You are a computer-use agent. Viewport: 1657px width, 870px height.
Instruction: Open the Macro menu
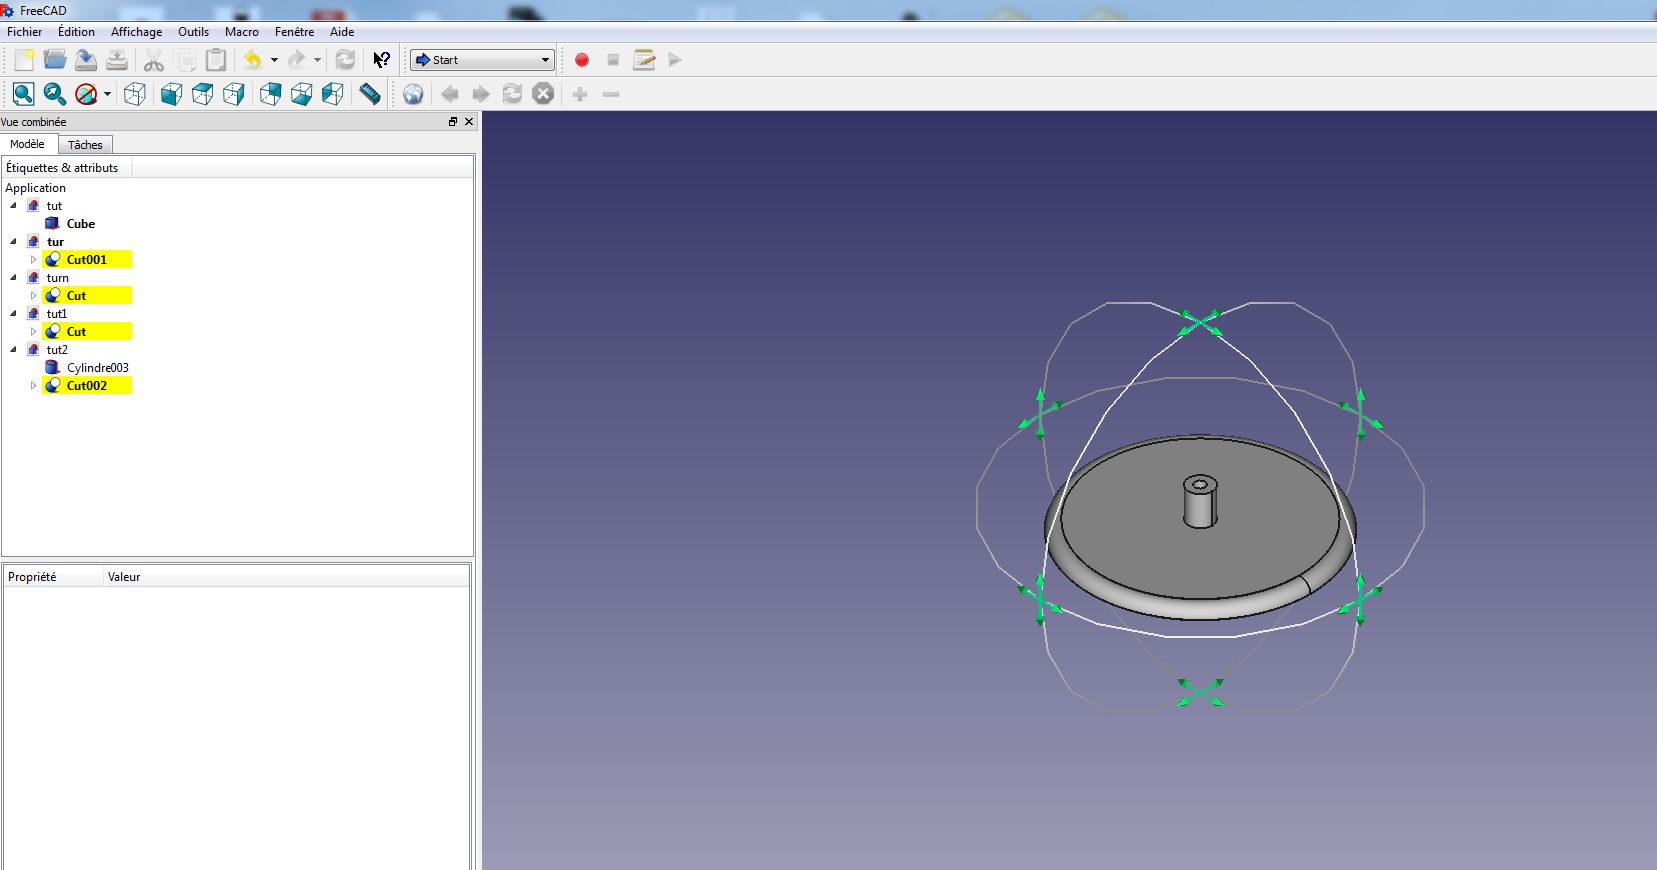pos(241,32)
